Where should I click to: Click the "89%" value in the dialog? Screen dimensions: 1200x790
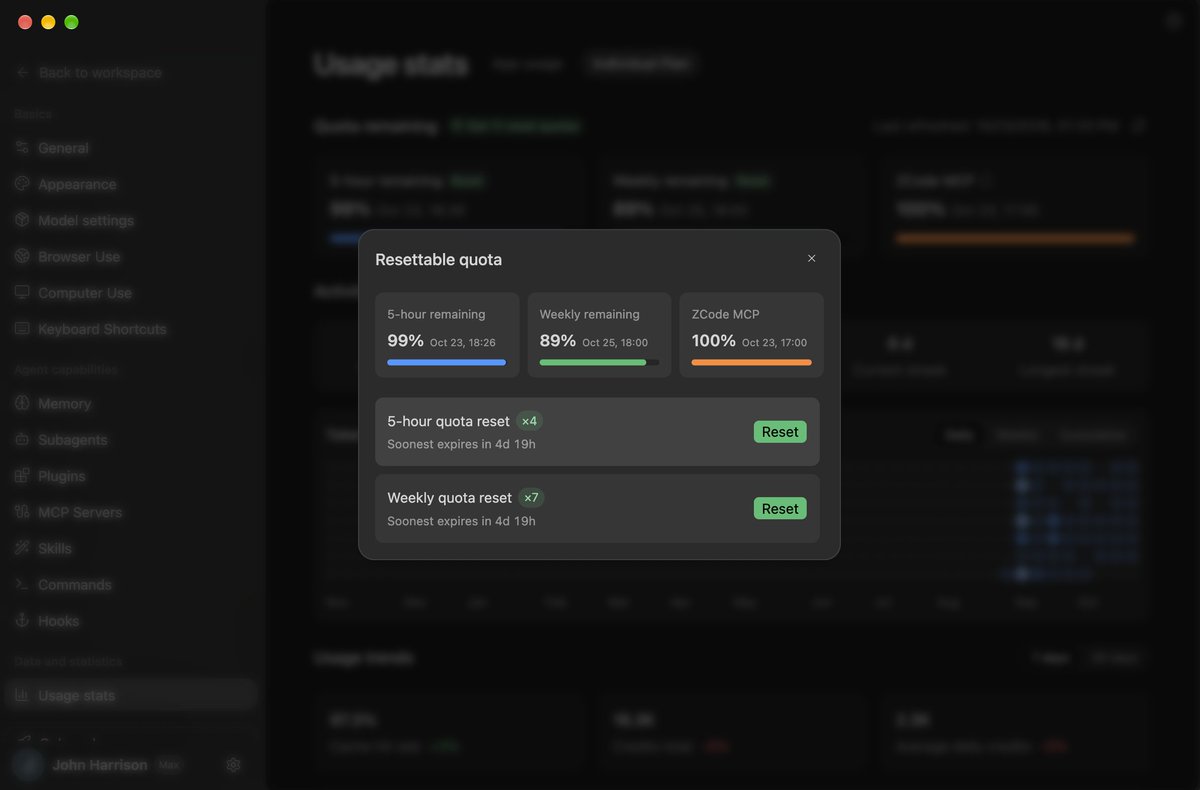558,341
